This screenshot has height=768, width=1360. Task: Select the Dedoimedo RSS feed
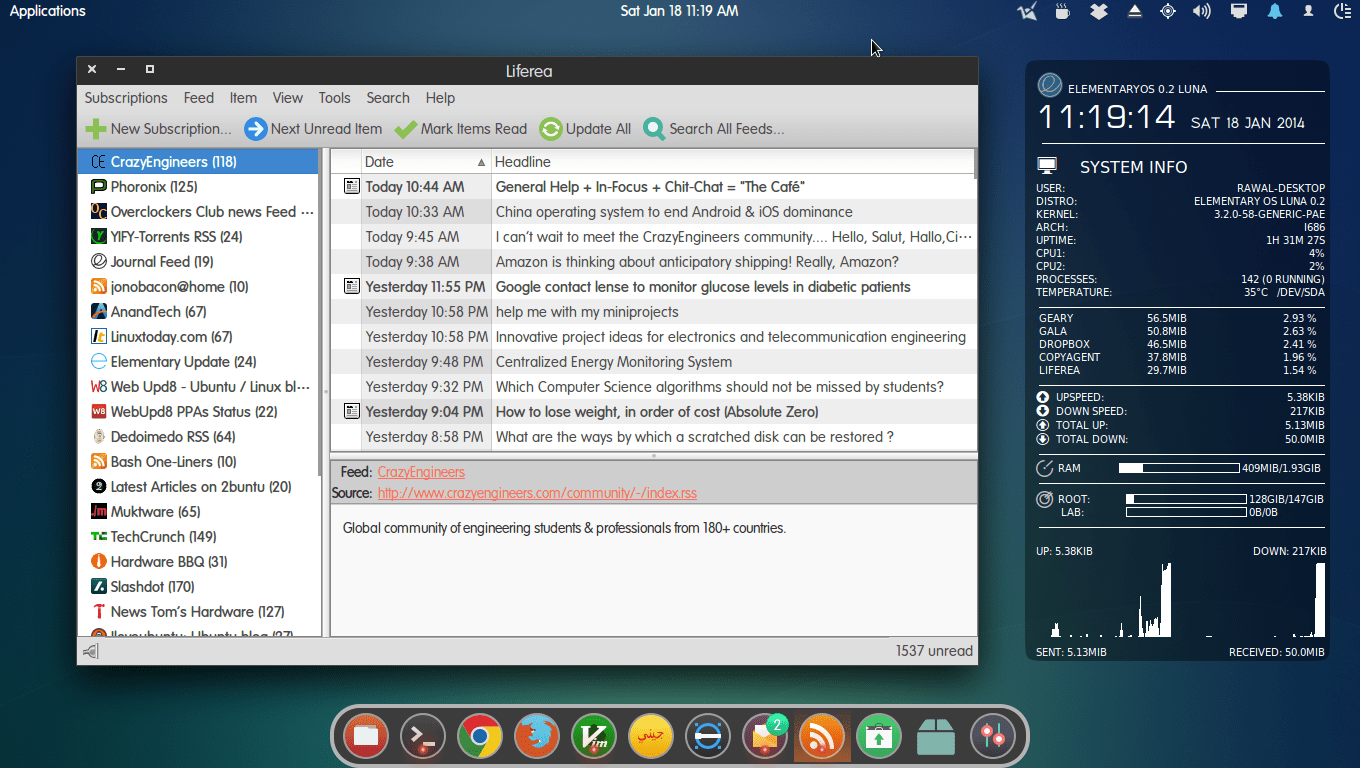(198, 437)
